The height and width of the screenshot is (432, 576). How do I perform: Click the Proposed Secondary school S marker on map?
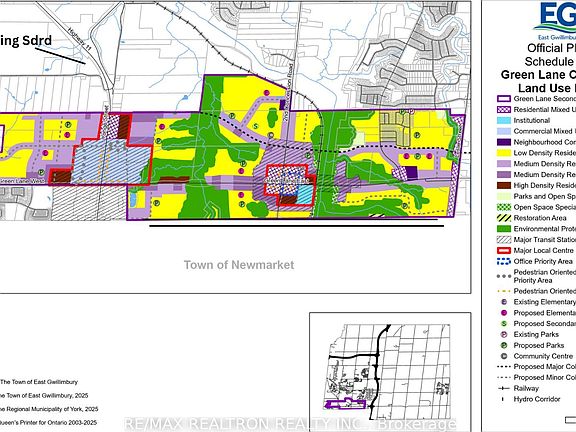pyautogui.click(x=256, y=126)
